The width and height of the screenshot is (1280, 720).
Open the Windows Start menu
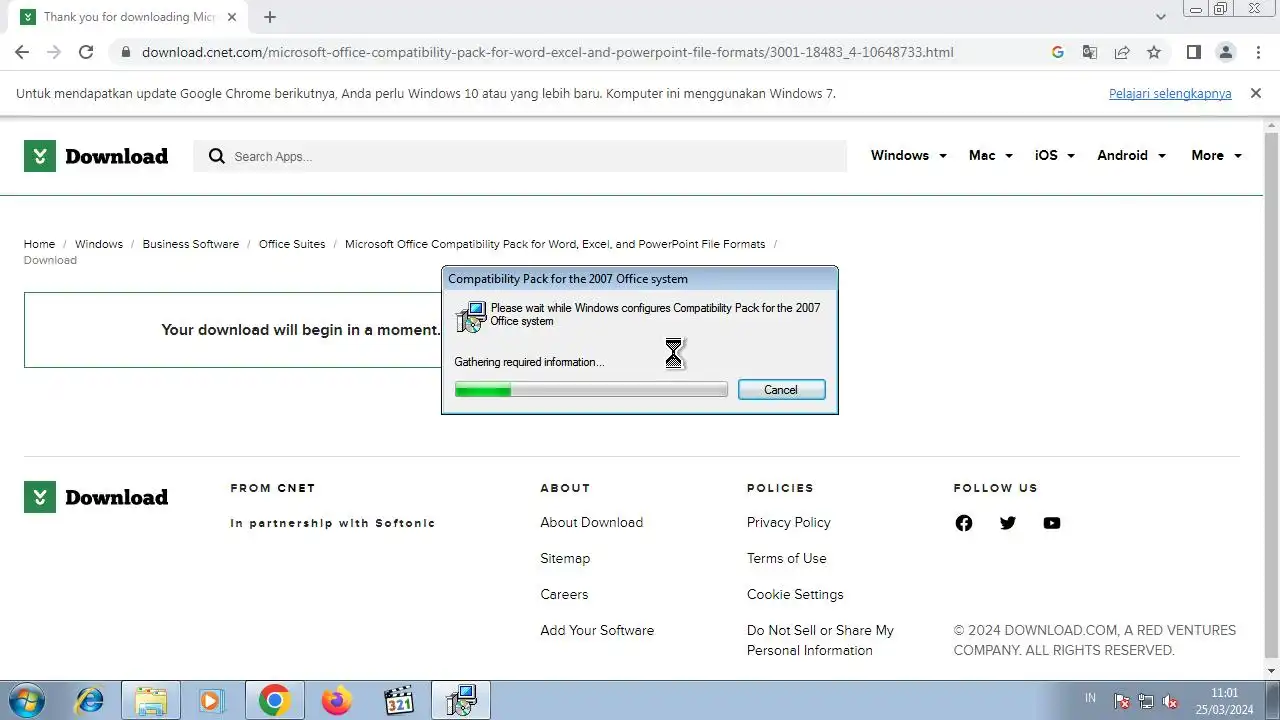(x=26, y=700)
